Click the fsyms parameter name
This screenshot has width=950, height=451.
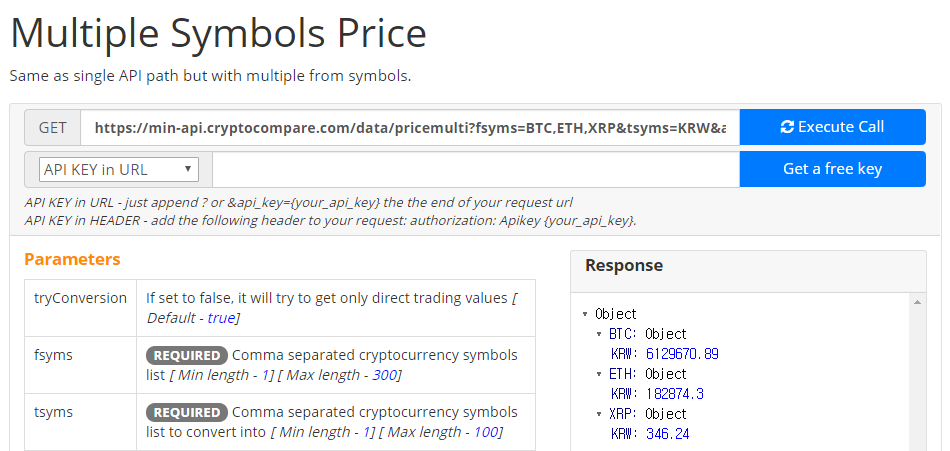point(53,355)
